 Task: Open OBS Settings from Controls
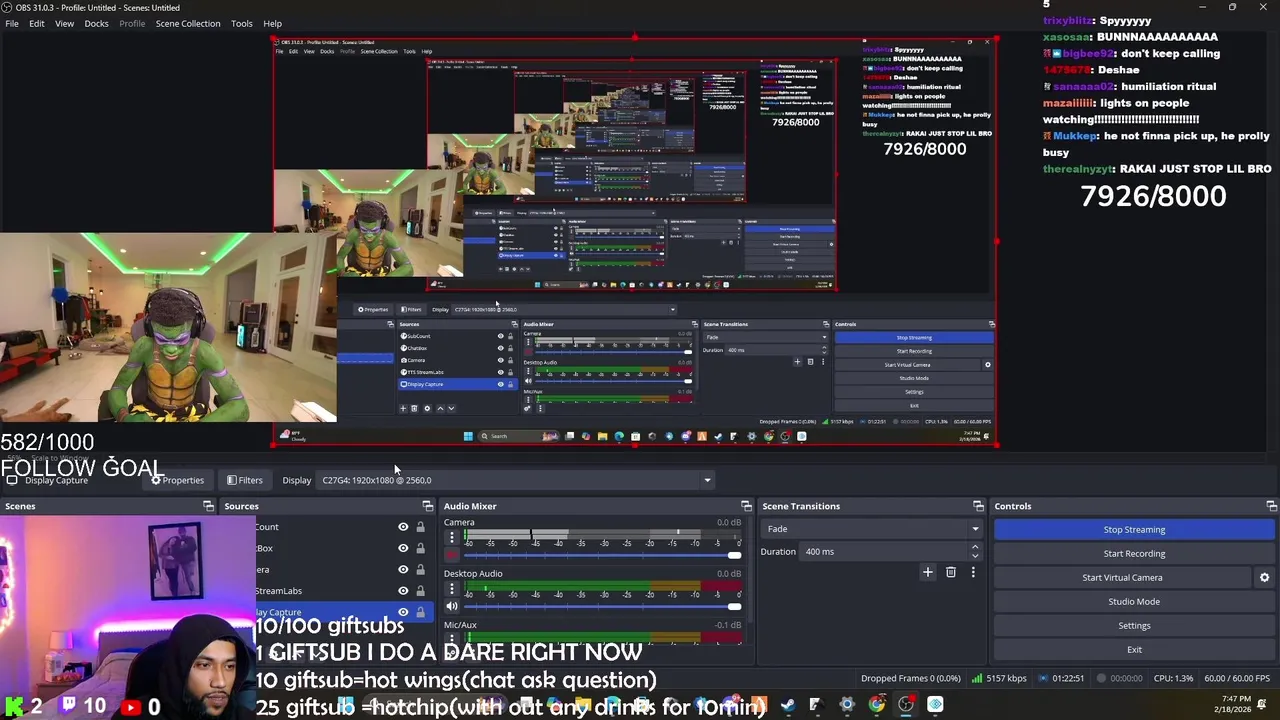point(1134,625)
